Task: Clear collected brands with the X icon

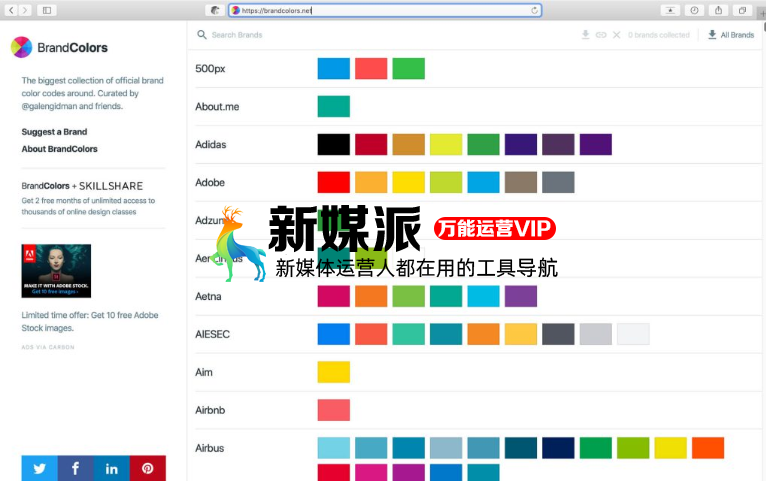Action: pos(617,35)
